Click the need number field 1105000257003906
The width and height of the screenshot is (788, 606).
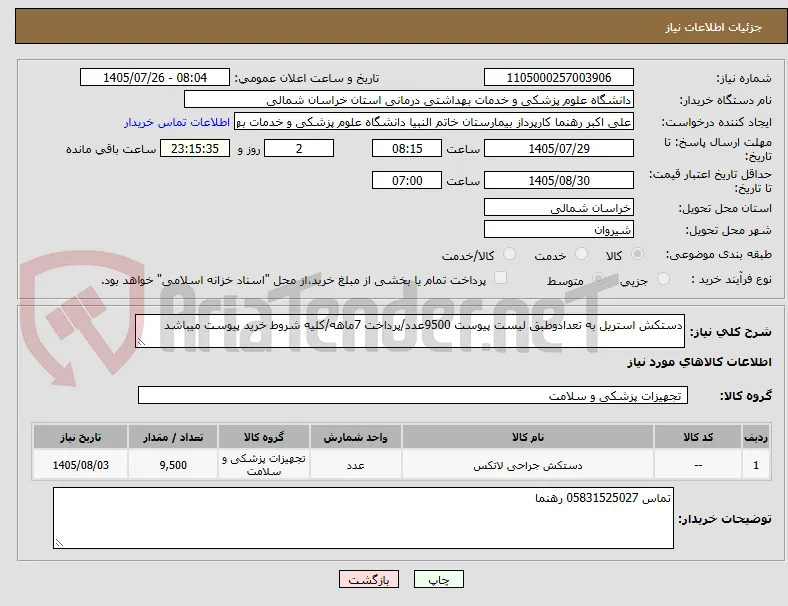(x=558, y=78)
